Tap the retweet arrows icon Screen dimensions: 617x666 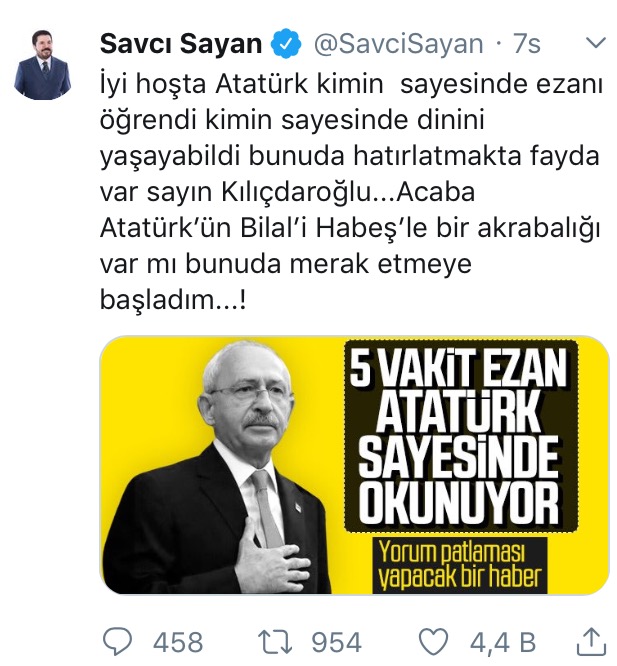(276, 642)
